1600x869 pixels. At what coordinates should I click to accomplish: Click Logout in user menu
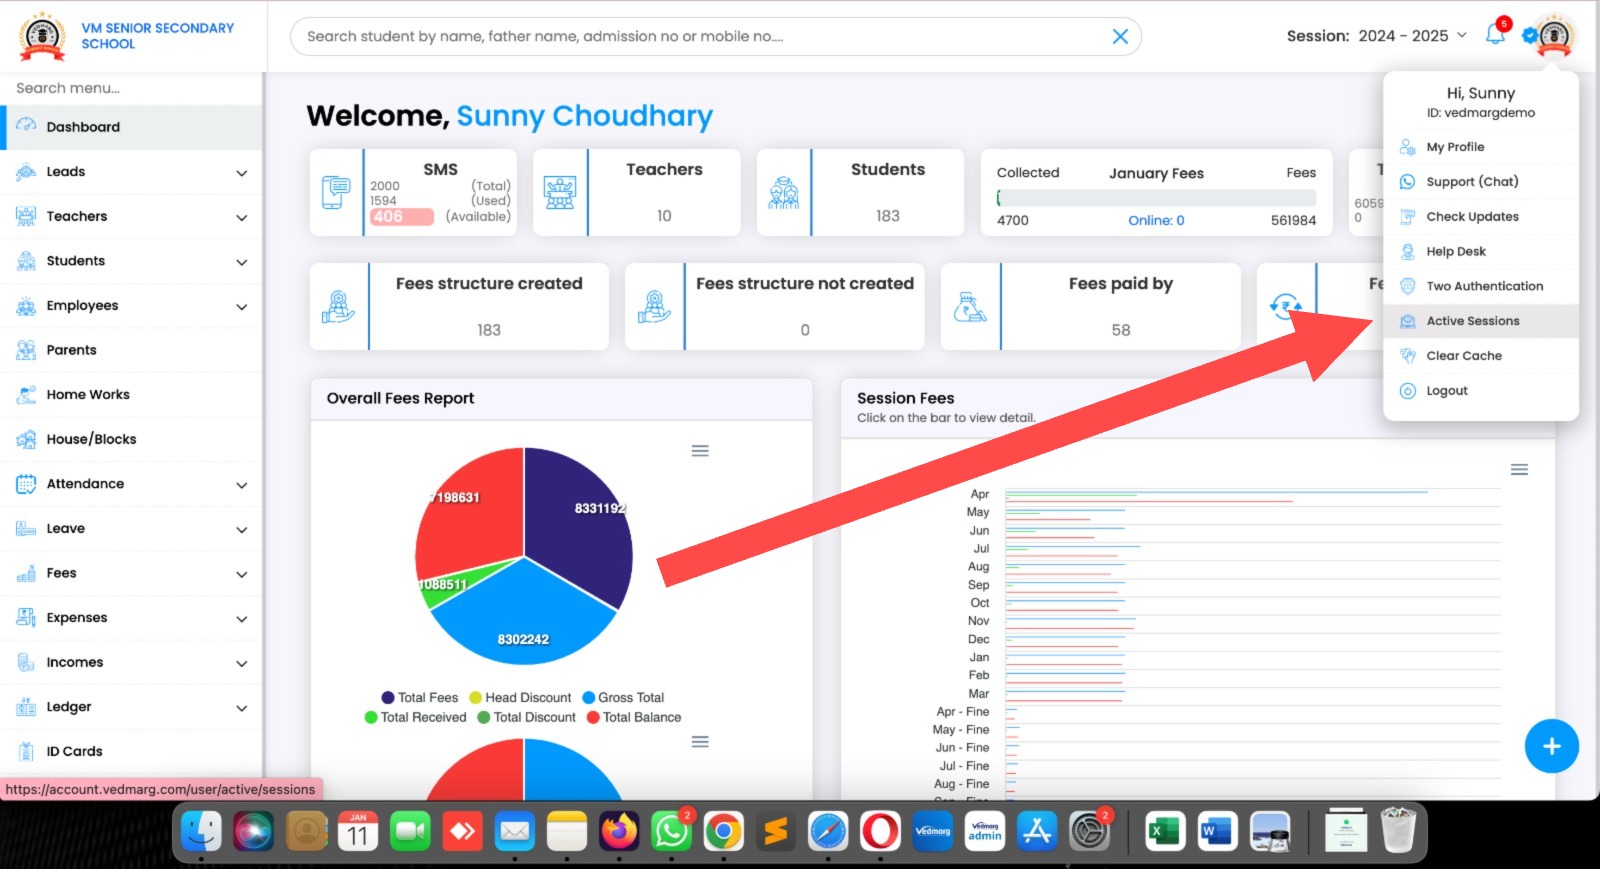click(1481, 391)
